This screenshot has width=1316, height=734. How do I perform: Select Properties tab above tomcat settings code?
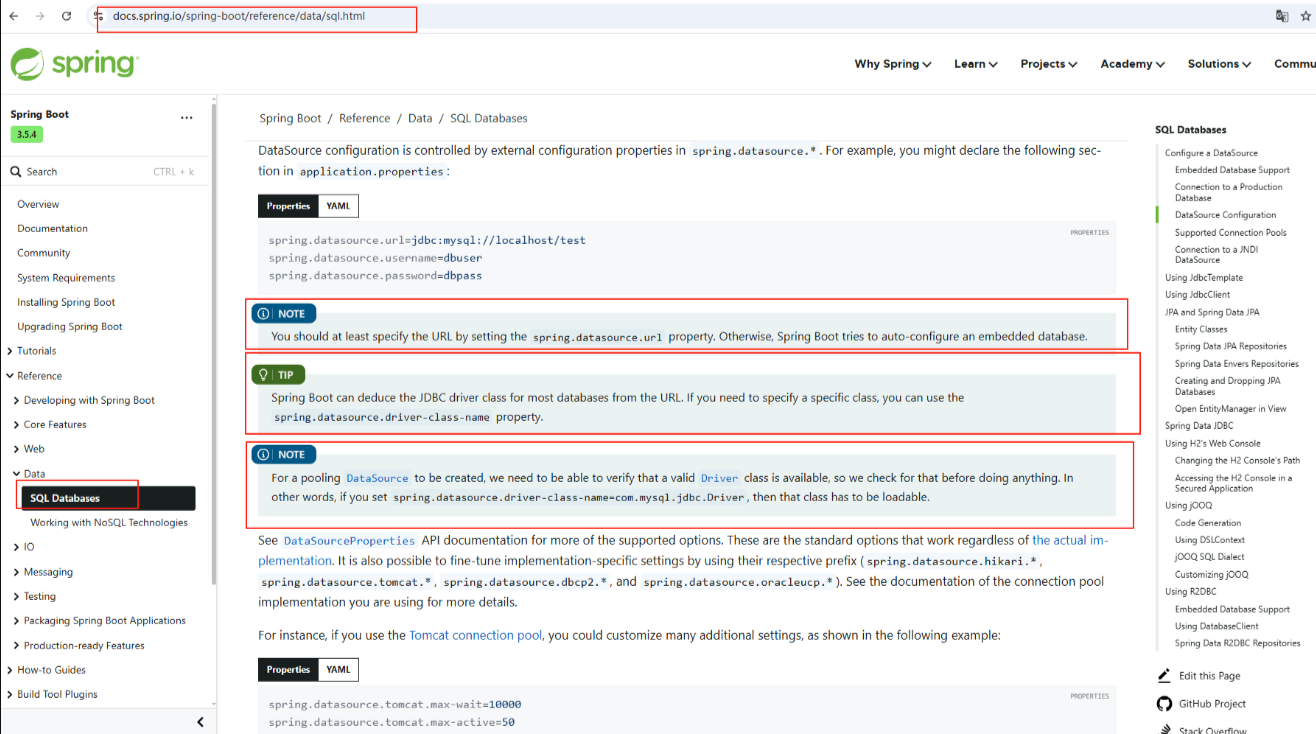[x=288, y=670]
